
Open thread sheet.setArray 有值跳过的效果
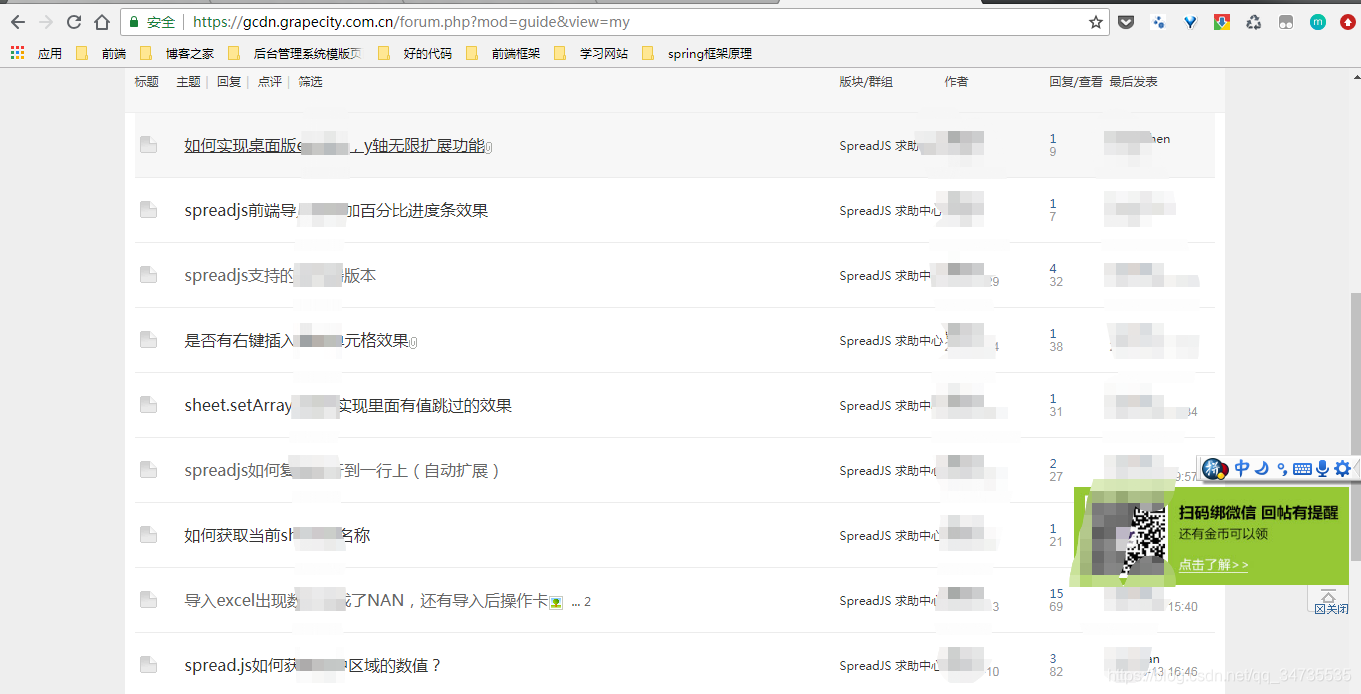(348, 406)
